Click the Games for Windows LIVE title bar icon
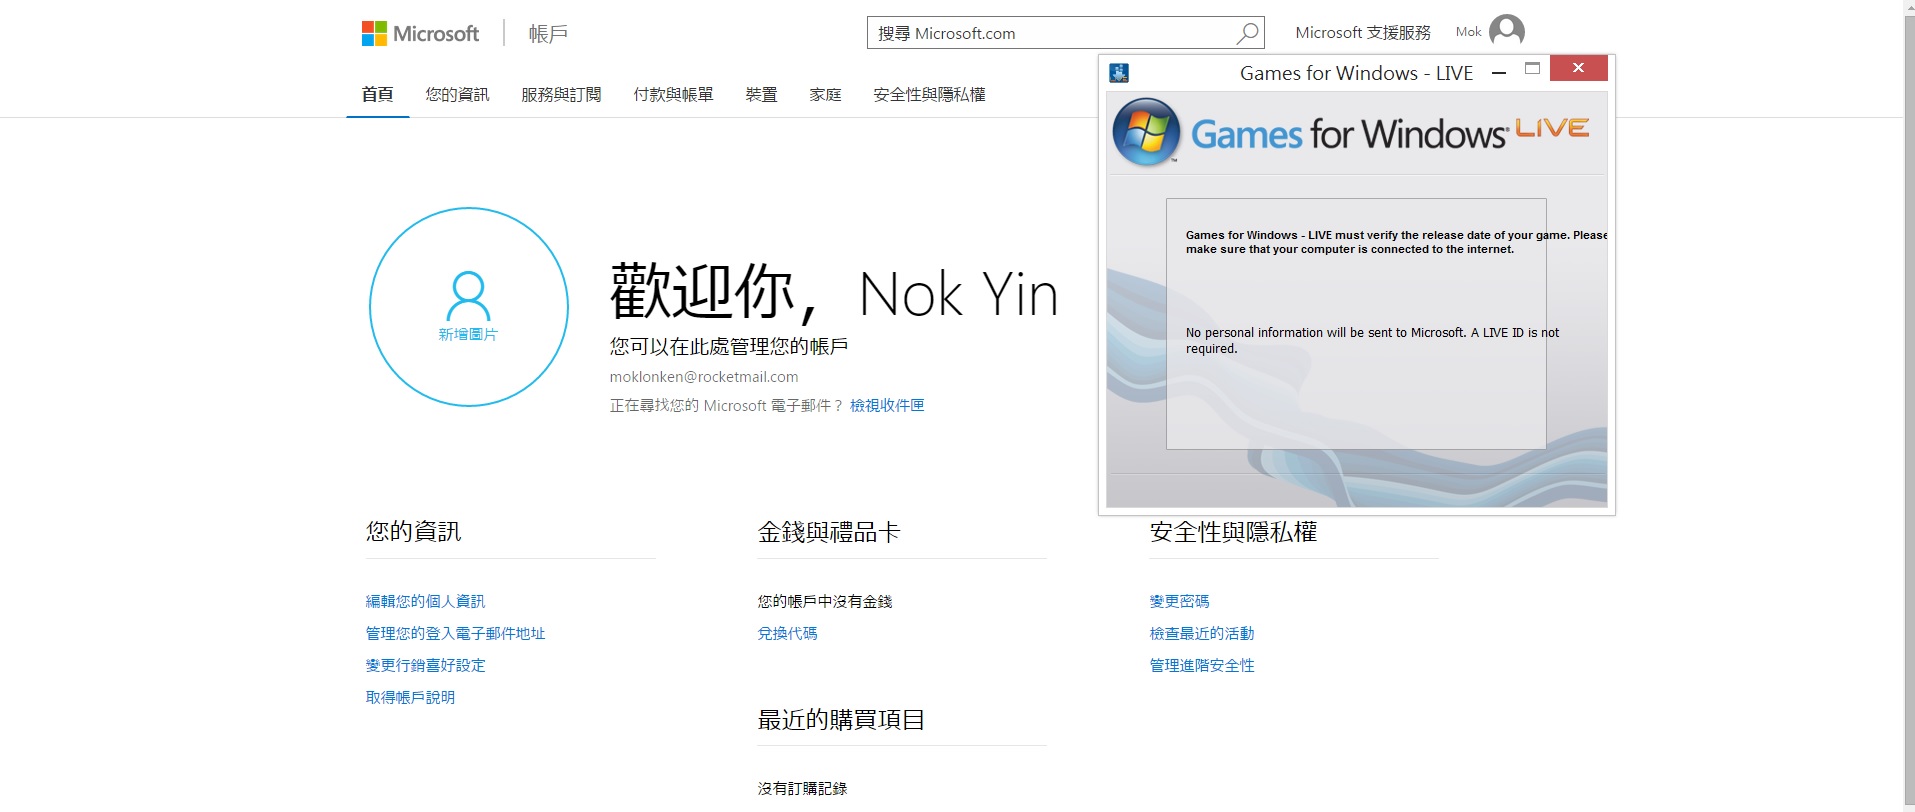The width and height of the screenshot is (1915, 812). 1119,72
